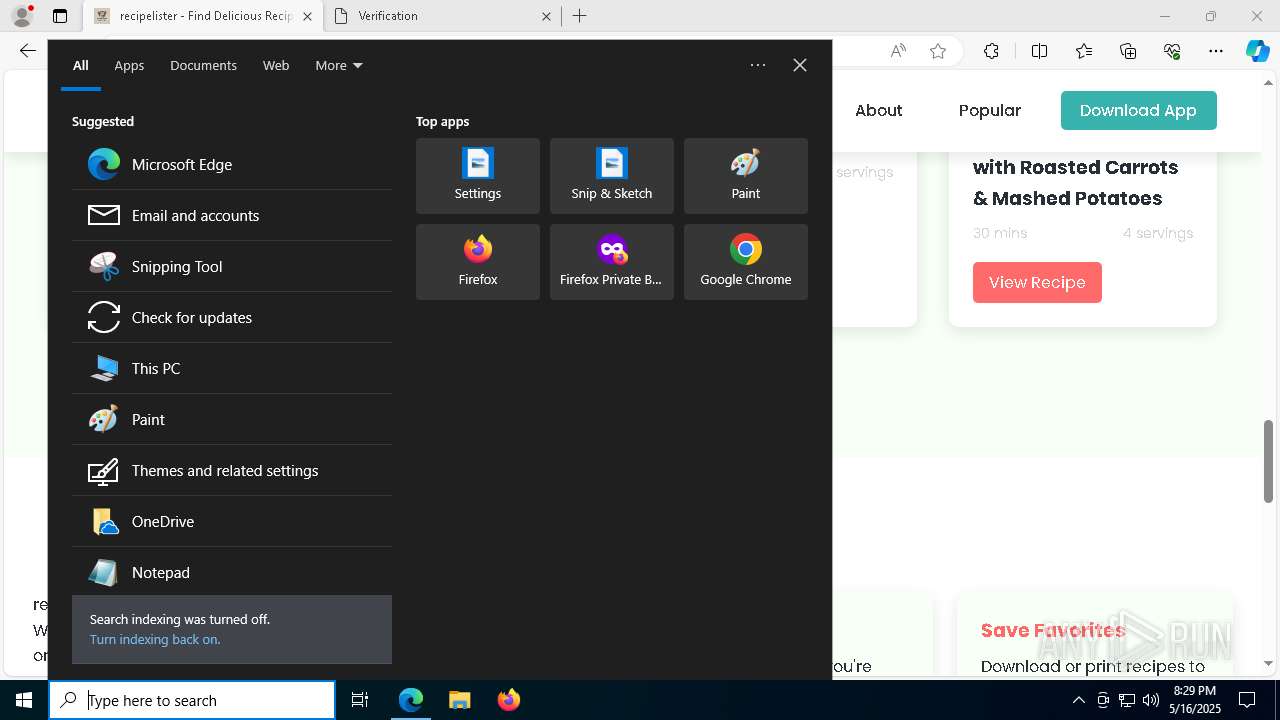Launch Firefox Private Browsing tile
1280x720 pixels.
[x=612, y=262]
